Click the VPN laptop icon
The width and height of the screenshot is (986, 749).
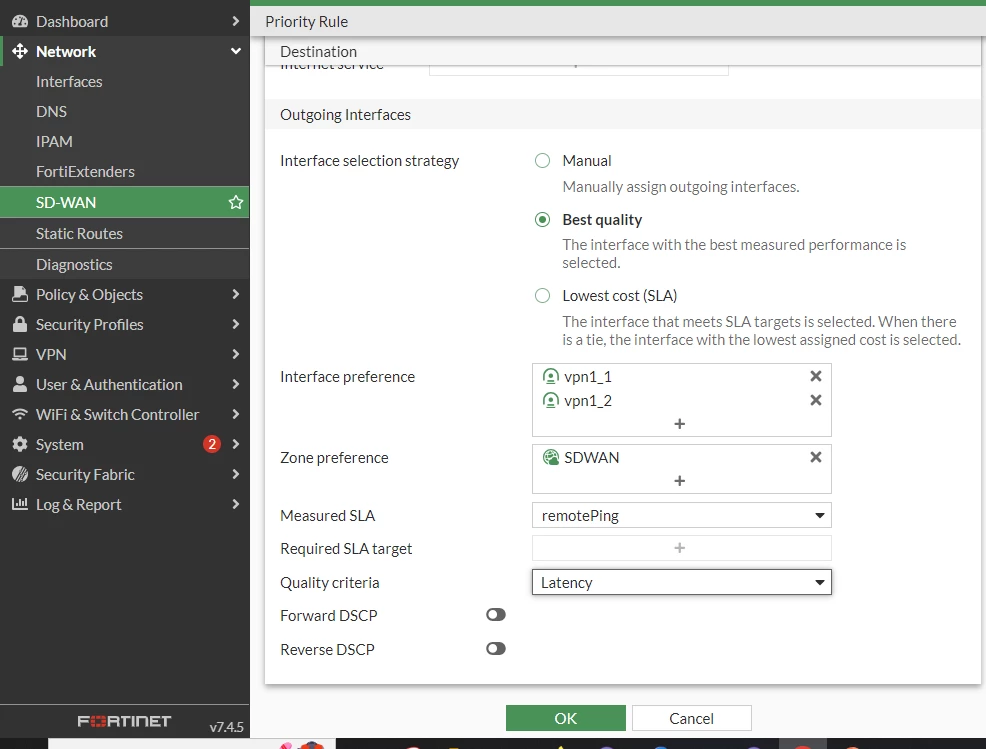tap(20, 355)
